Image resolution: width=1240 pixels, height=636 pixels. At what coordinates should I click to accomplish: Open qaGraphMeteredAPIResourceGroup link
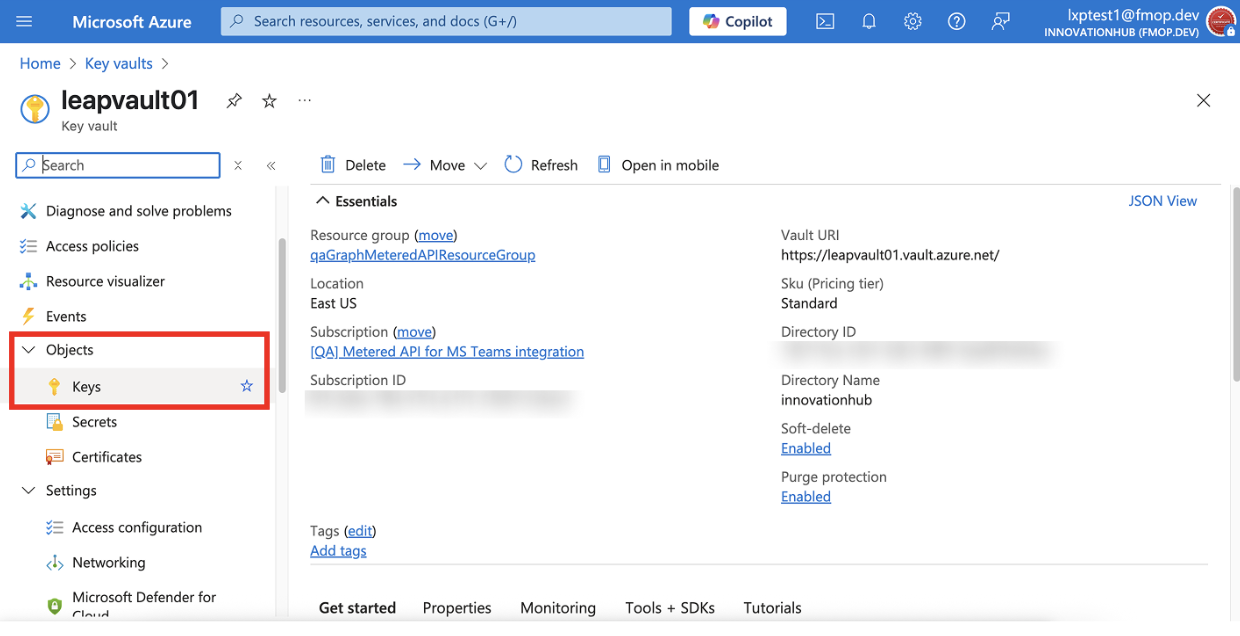point(423,255)
